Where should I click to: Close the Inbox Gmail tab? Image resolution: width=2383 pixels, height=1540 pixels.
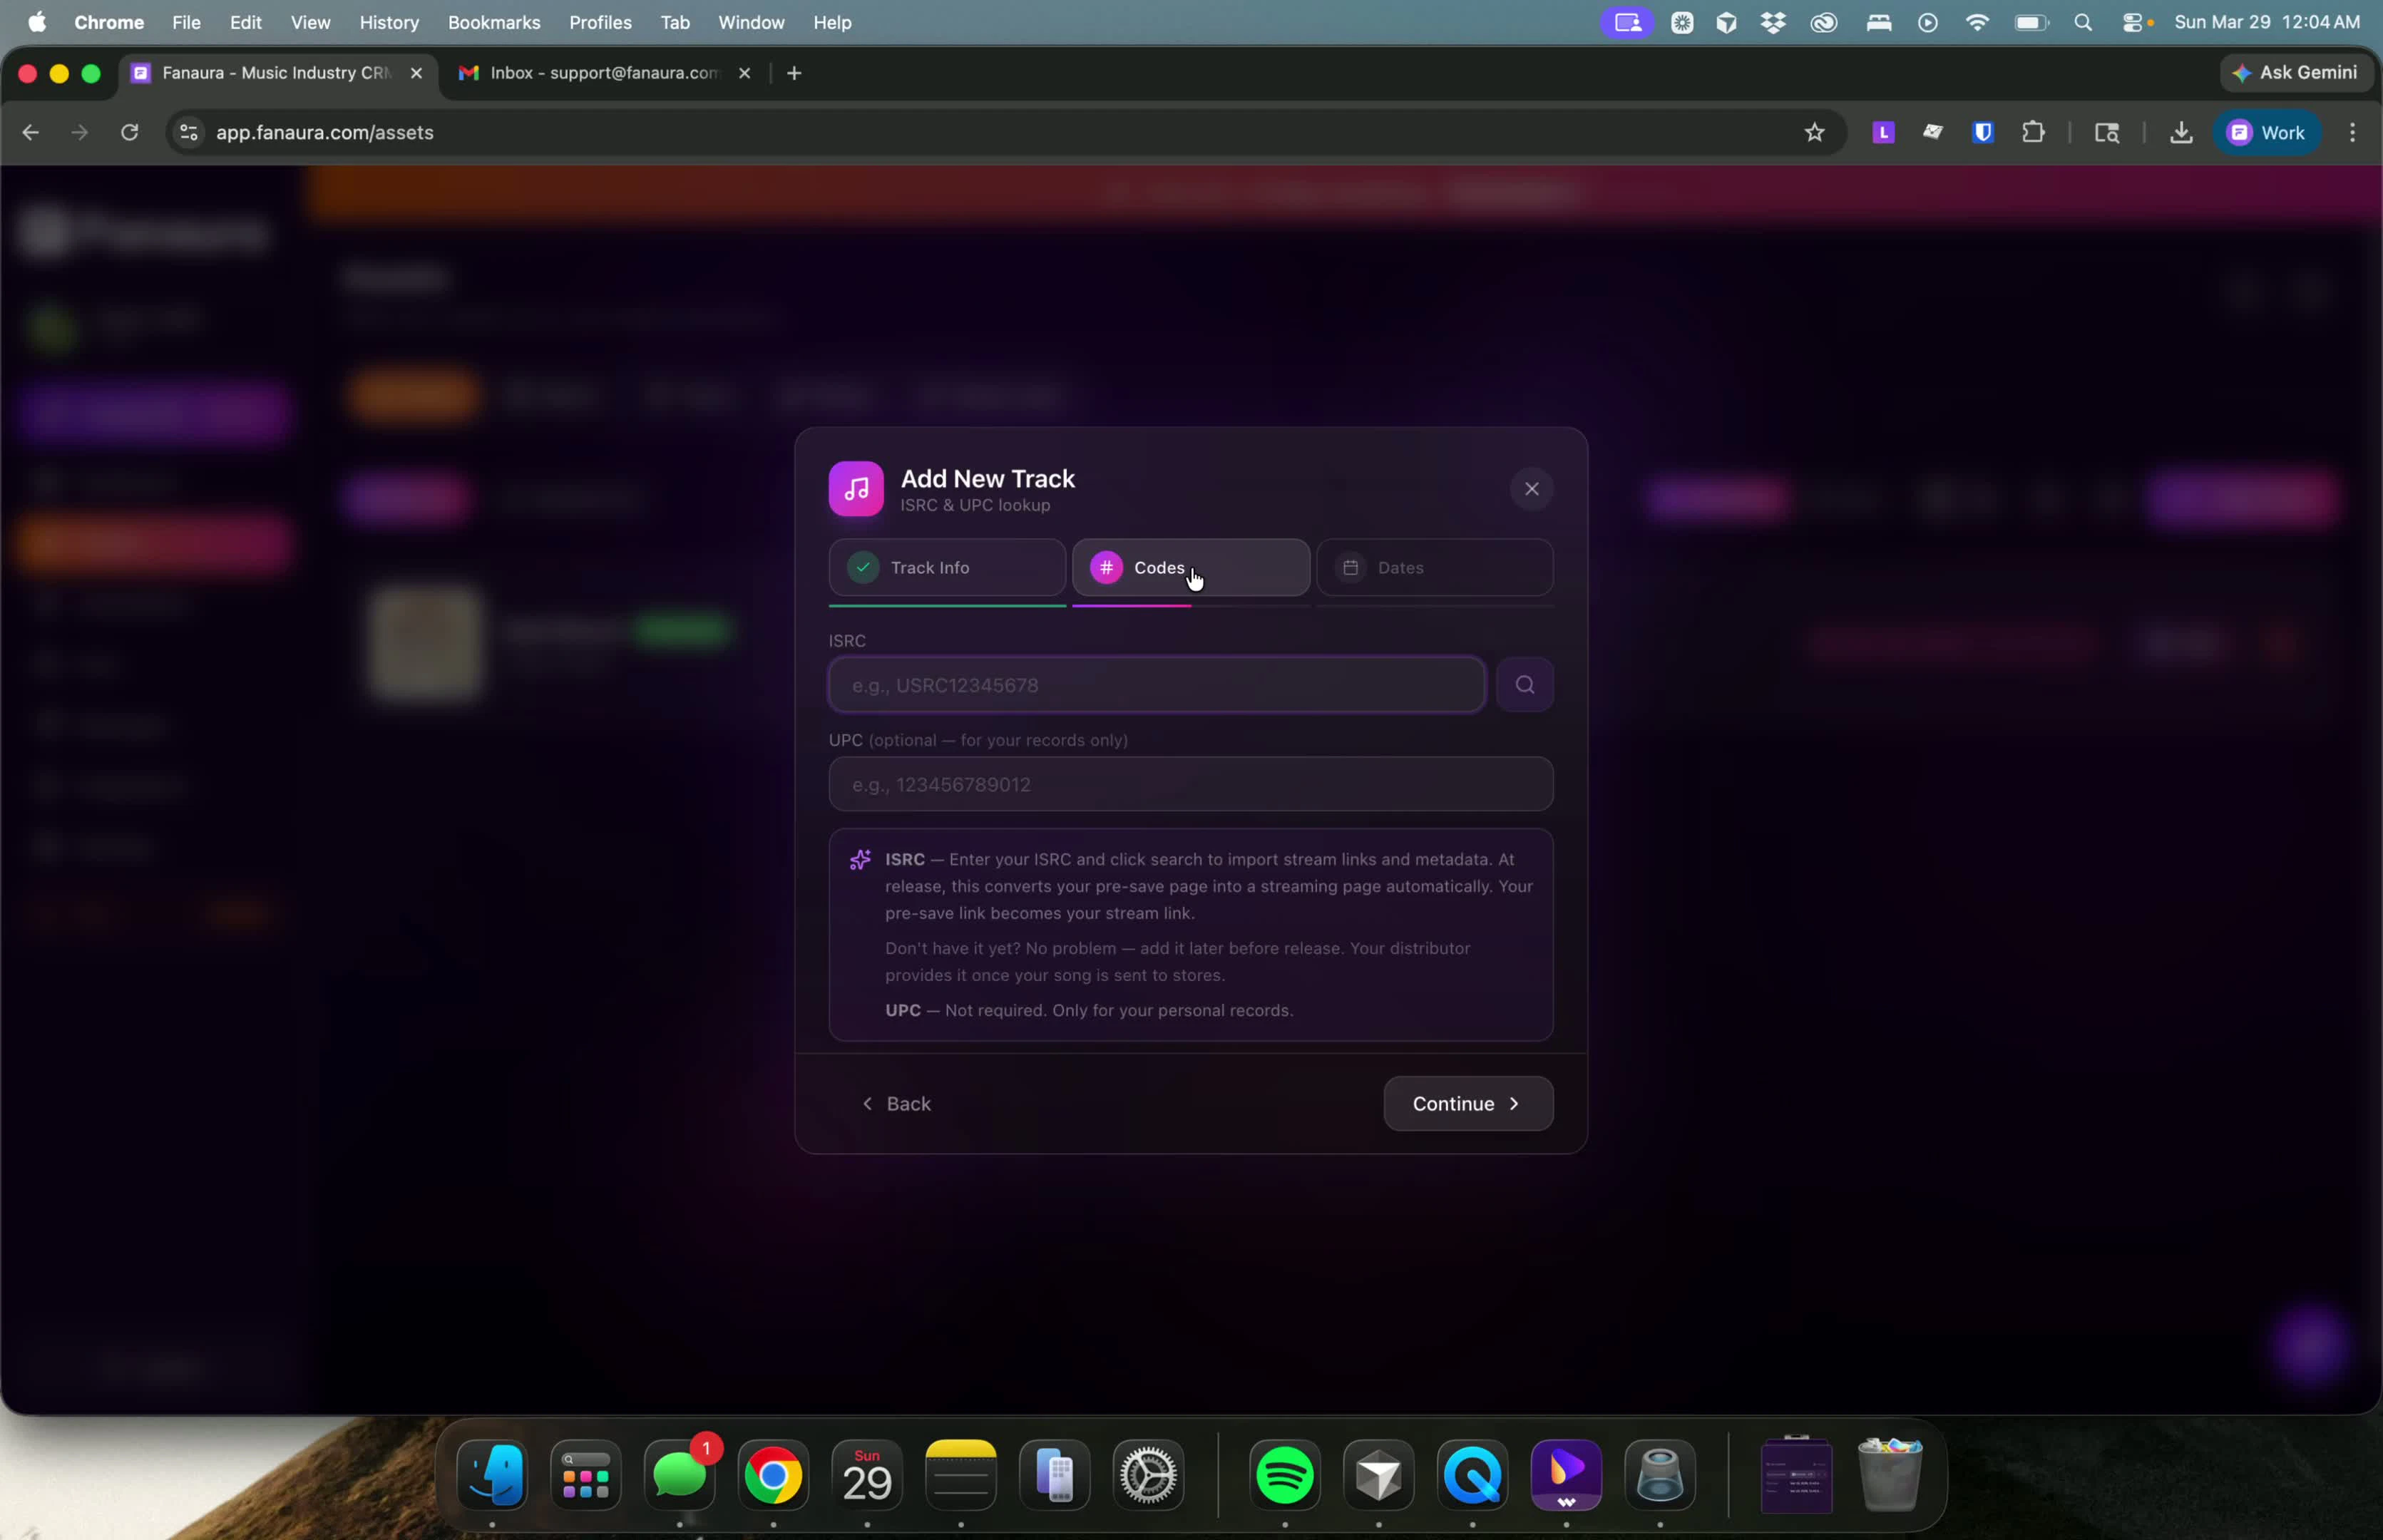tap(744, 73)
